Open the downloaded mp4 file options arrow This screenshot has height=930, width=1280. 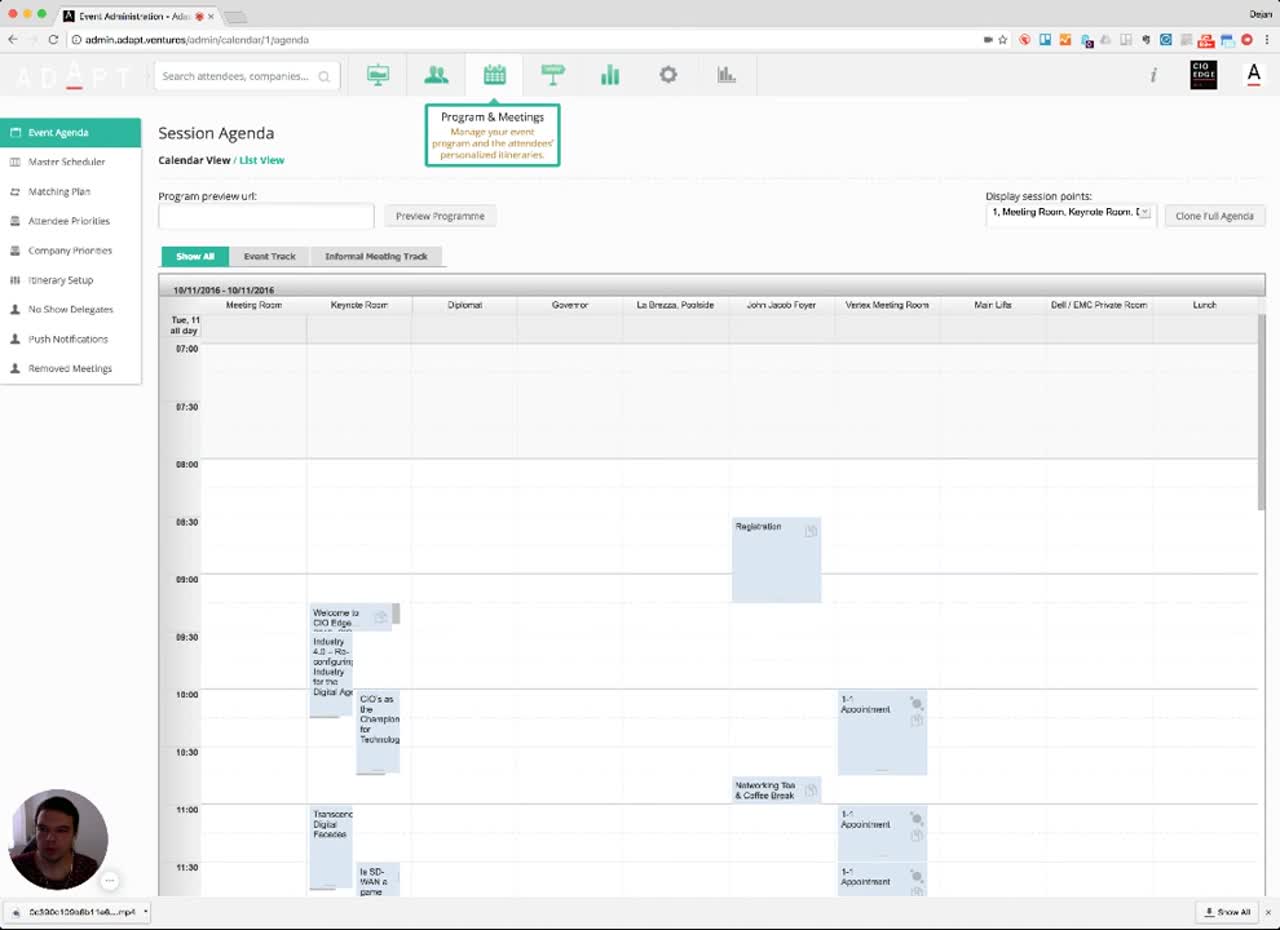(146, 912)
